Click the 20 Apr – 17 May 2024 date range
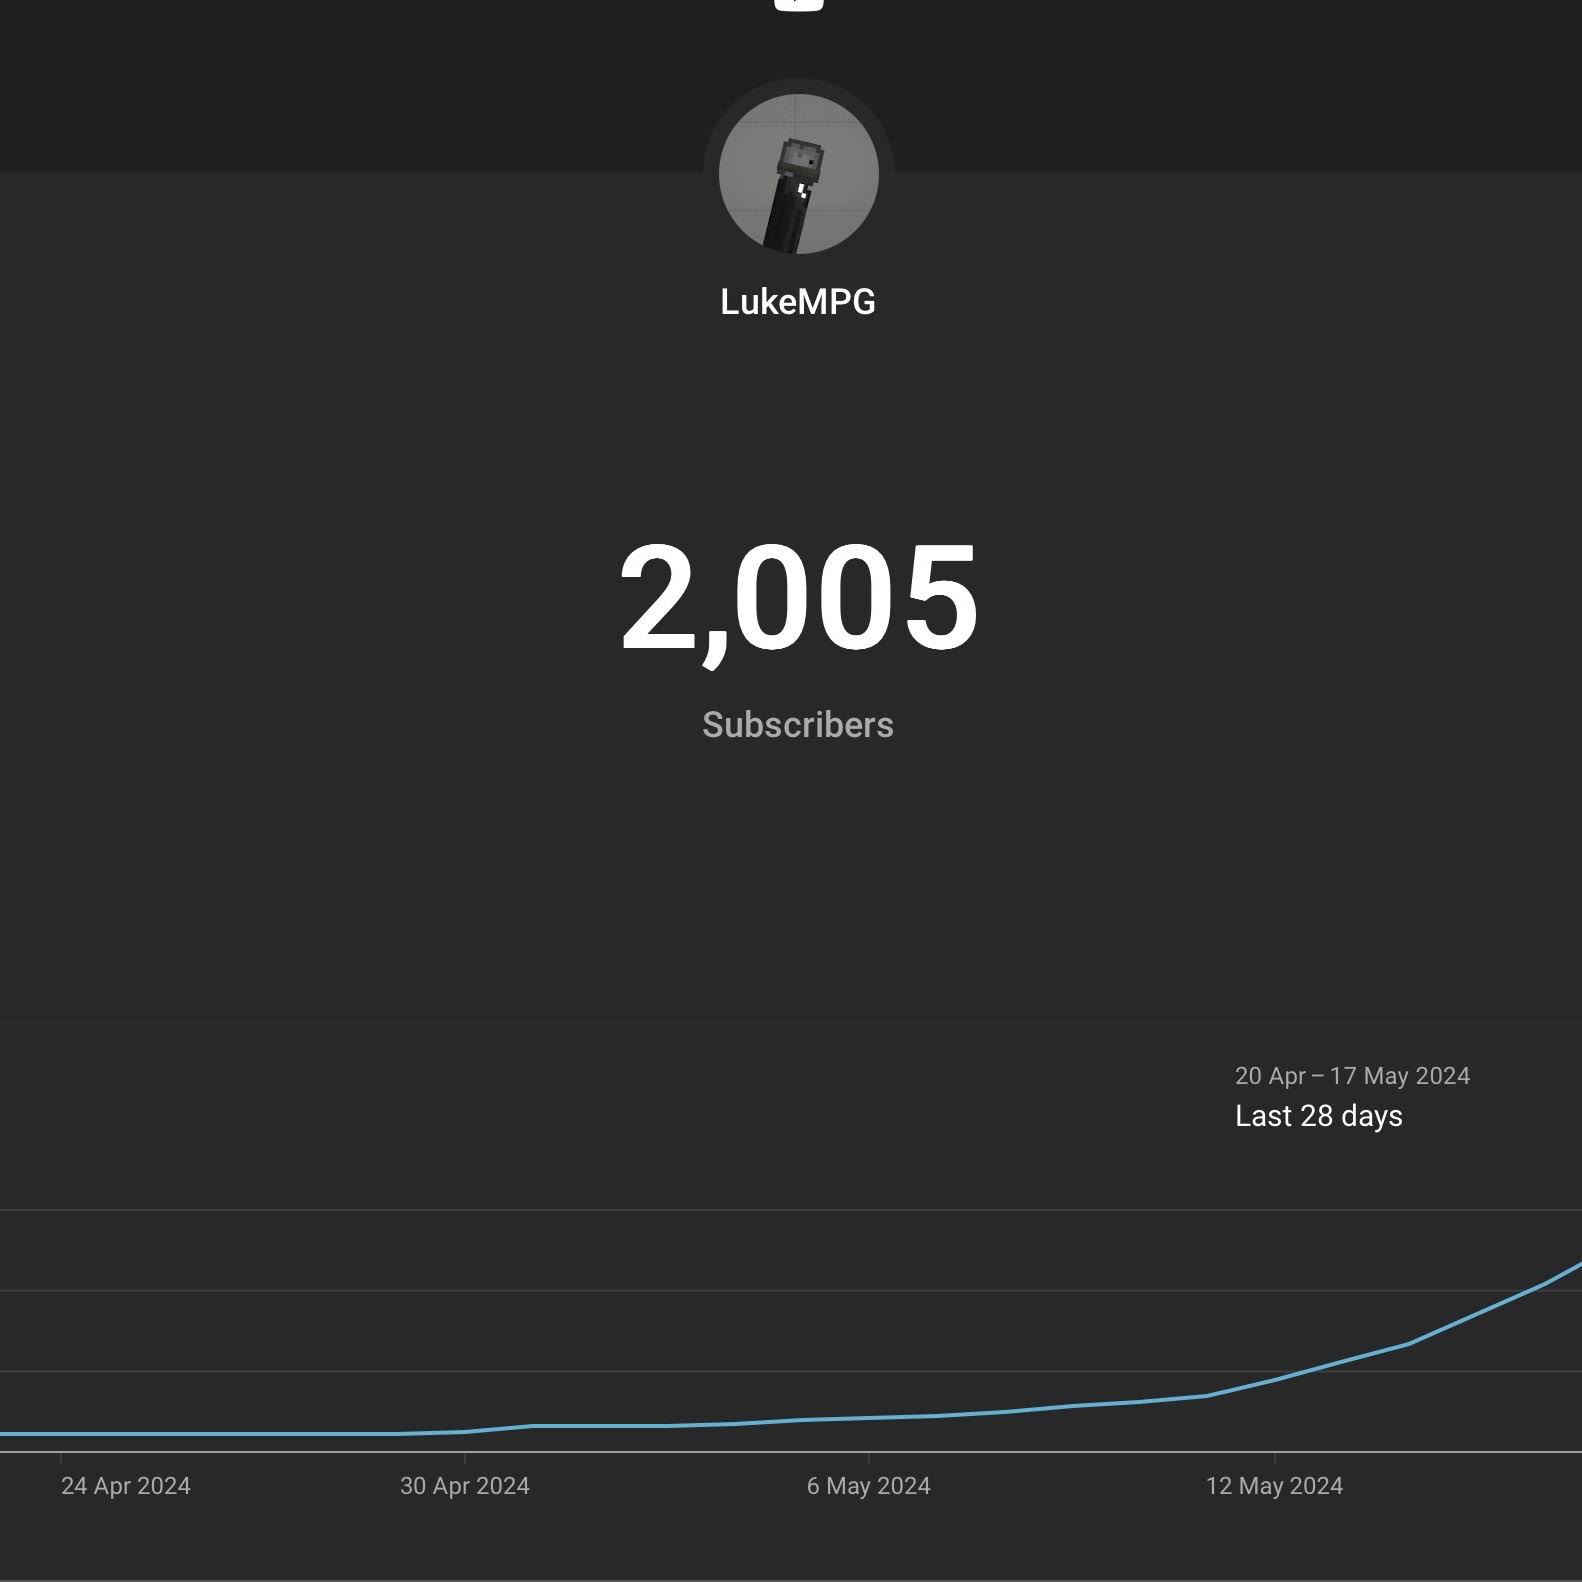1582x1582 pixels. pyautogui.click(x=1352, y=1076)
